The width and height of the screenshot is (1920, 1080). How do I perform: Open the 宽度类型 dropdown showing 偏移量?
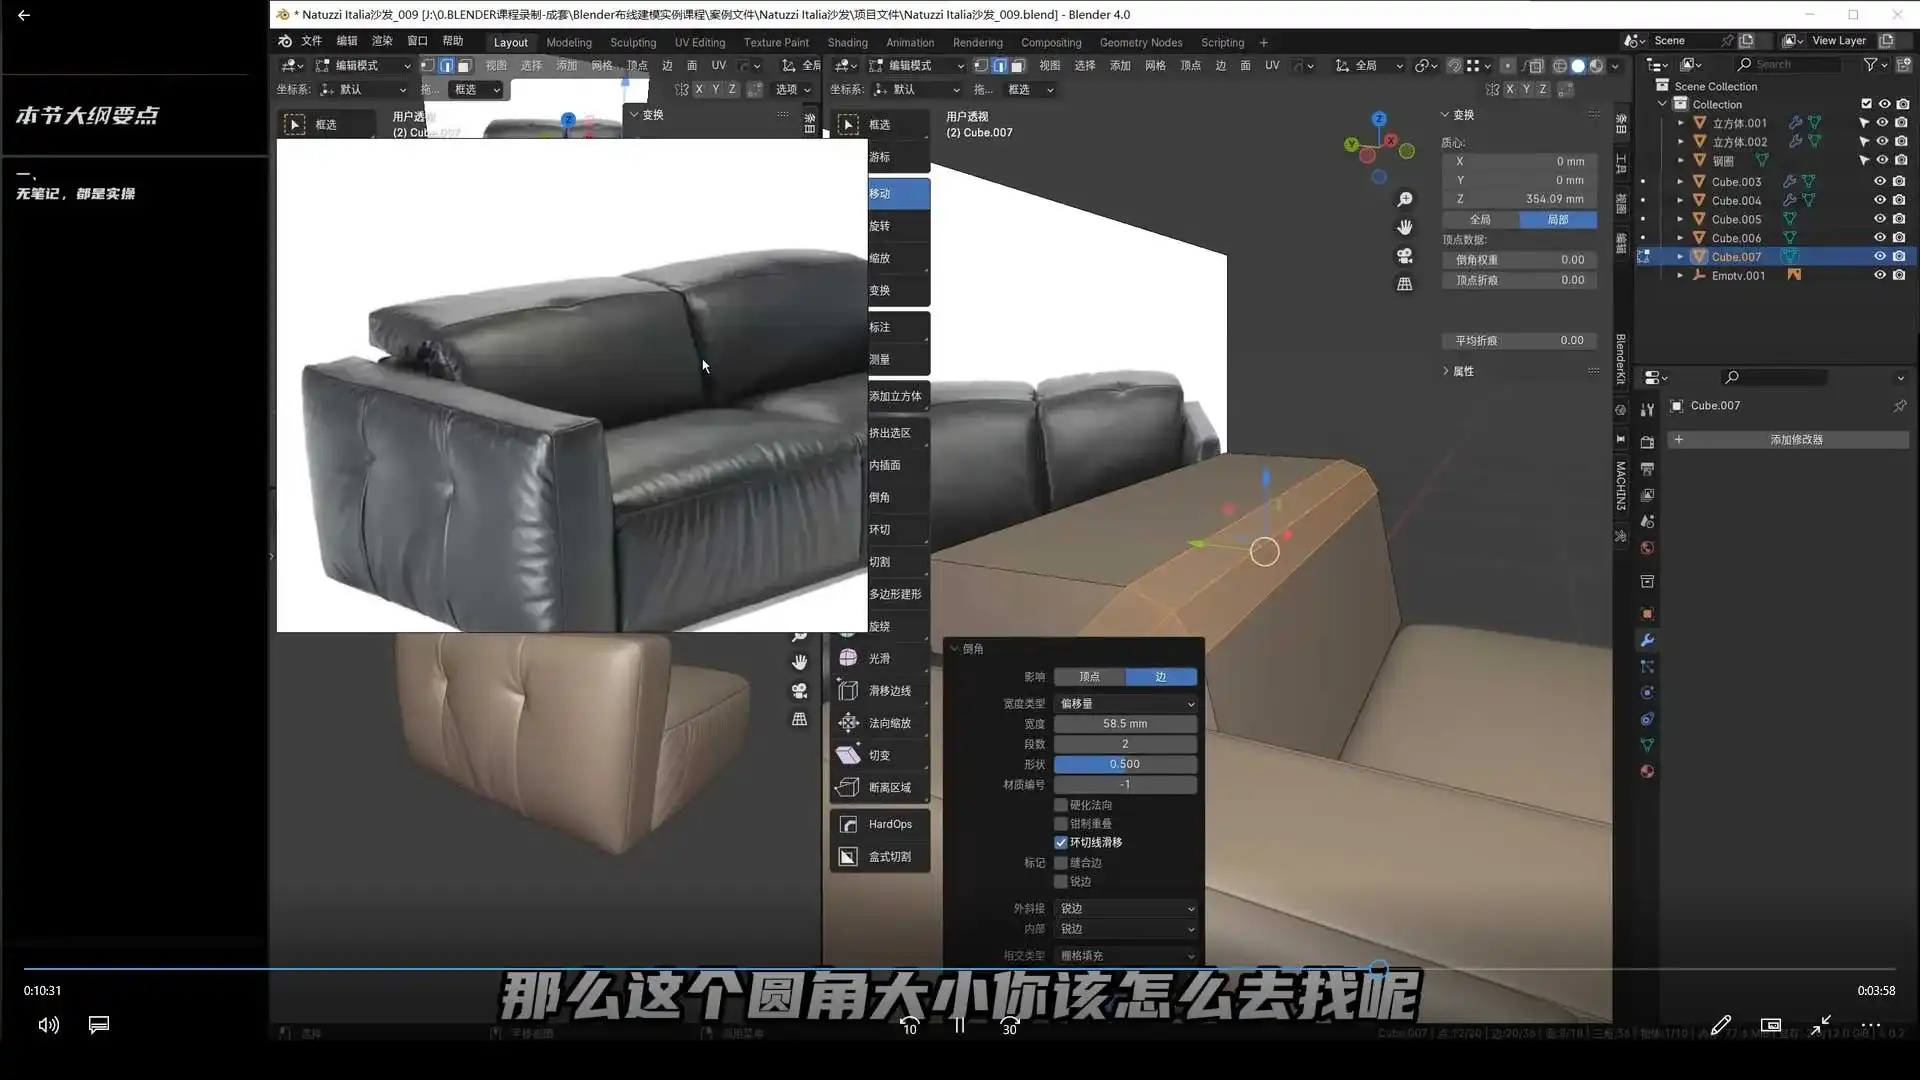pyautogui.click(x=1124, y=703)
